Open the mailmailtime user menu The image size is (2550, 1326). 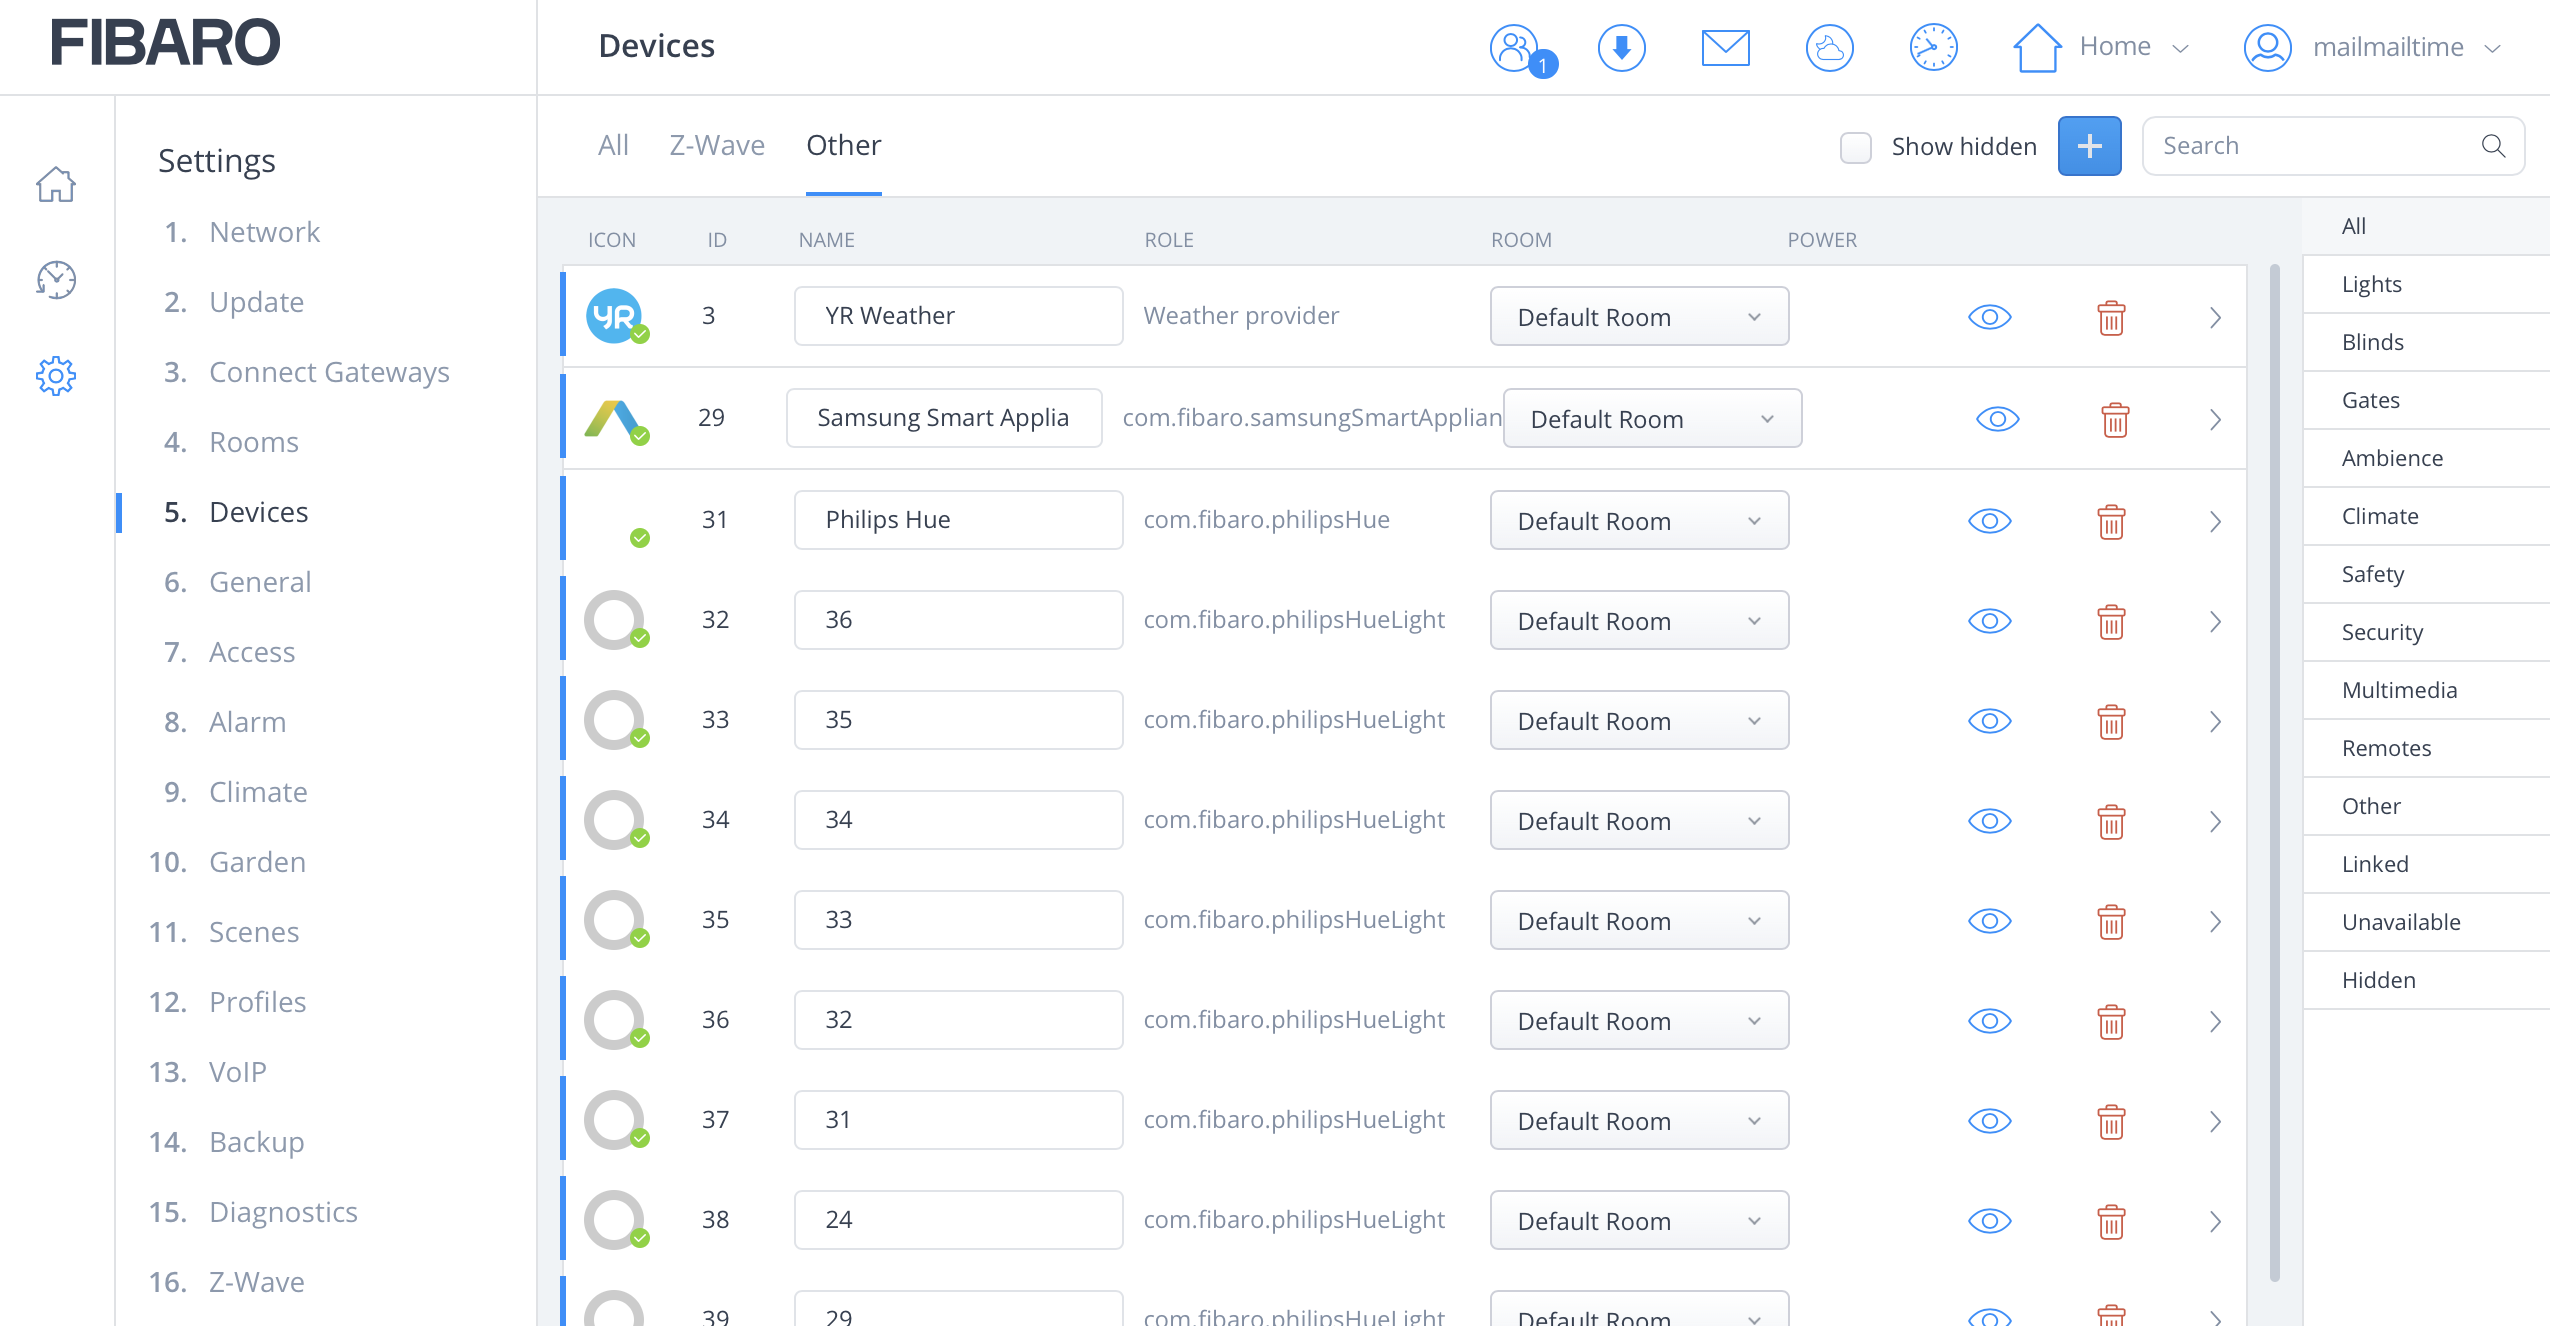[x=2373, y=47]
